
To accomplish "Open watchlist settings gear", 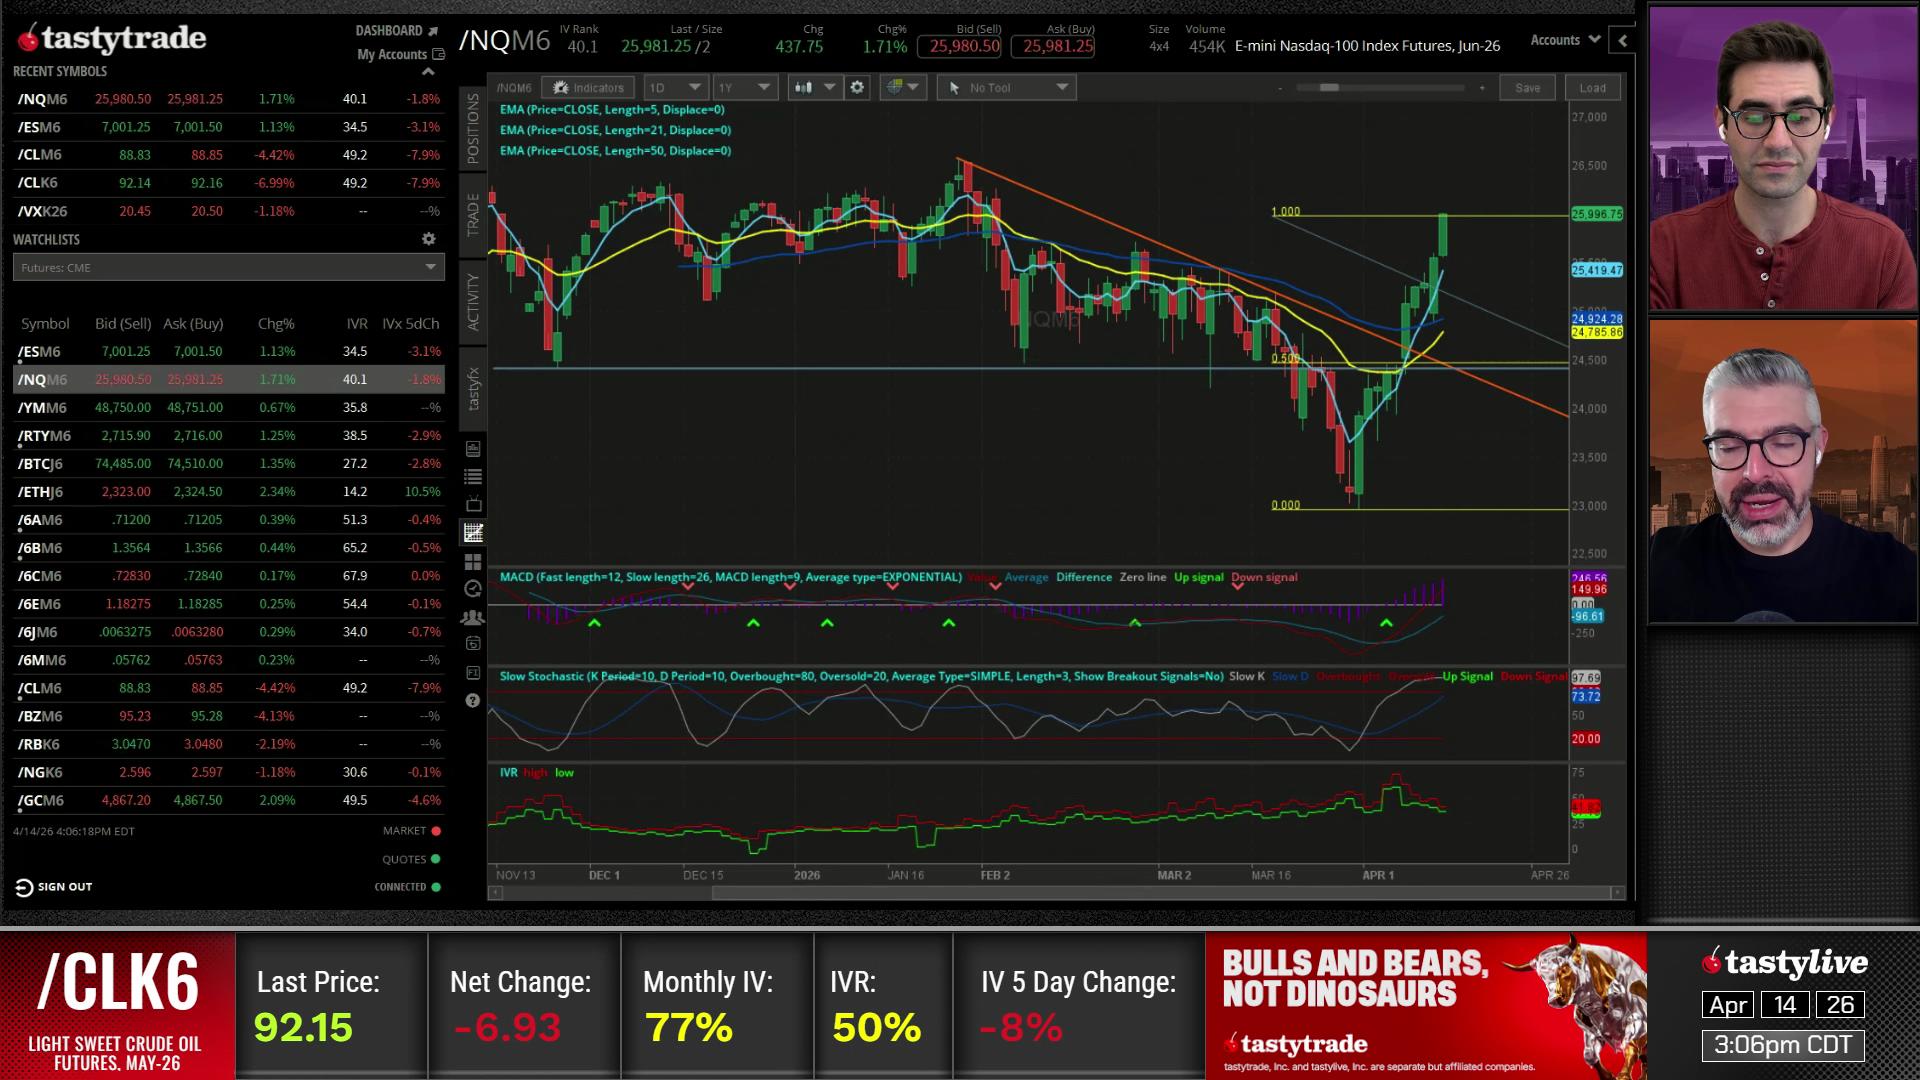I will click(428, 239).
